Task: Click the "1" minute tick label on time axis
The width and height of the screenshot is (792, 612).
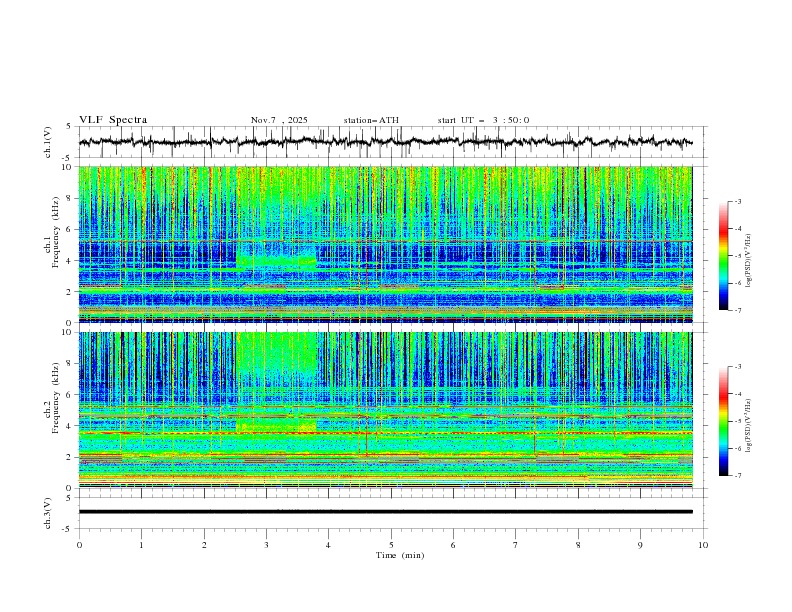Action: click(141, 545)
